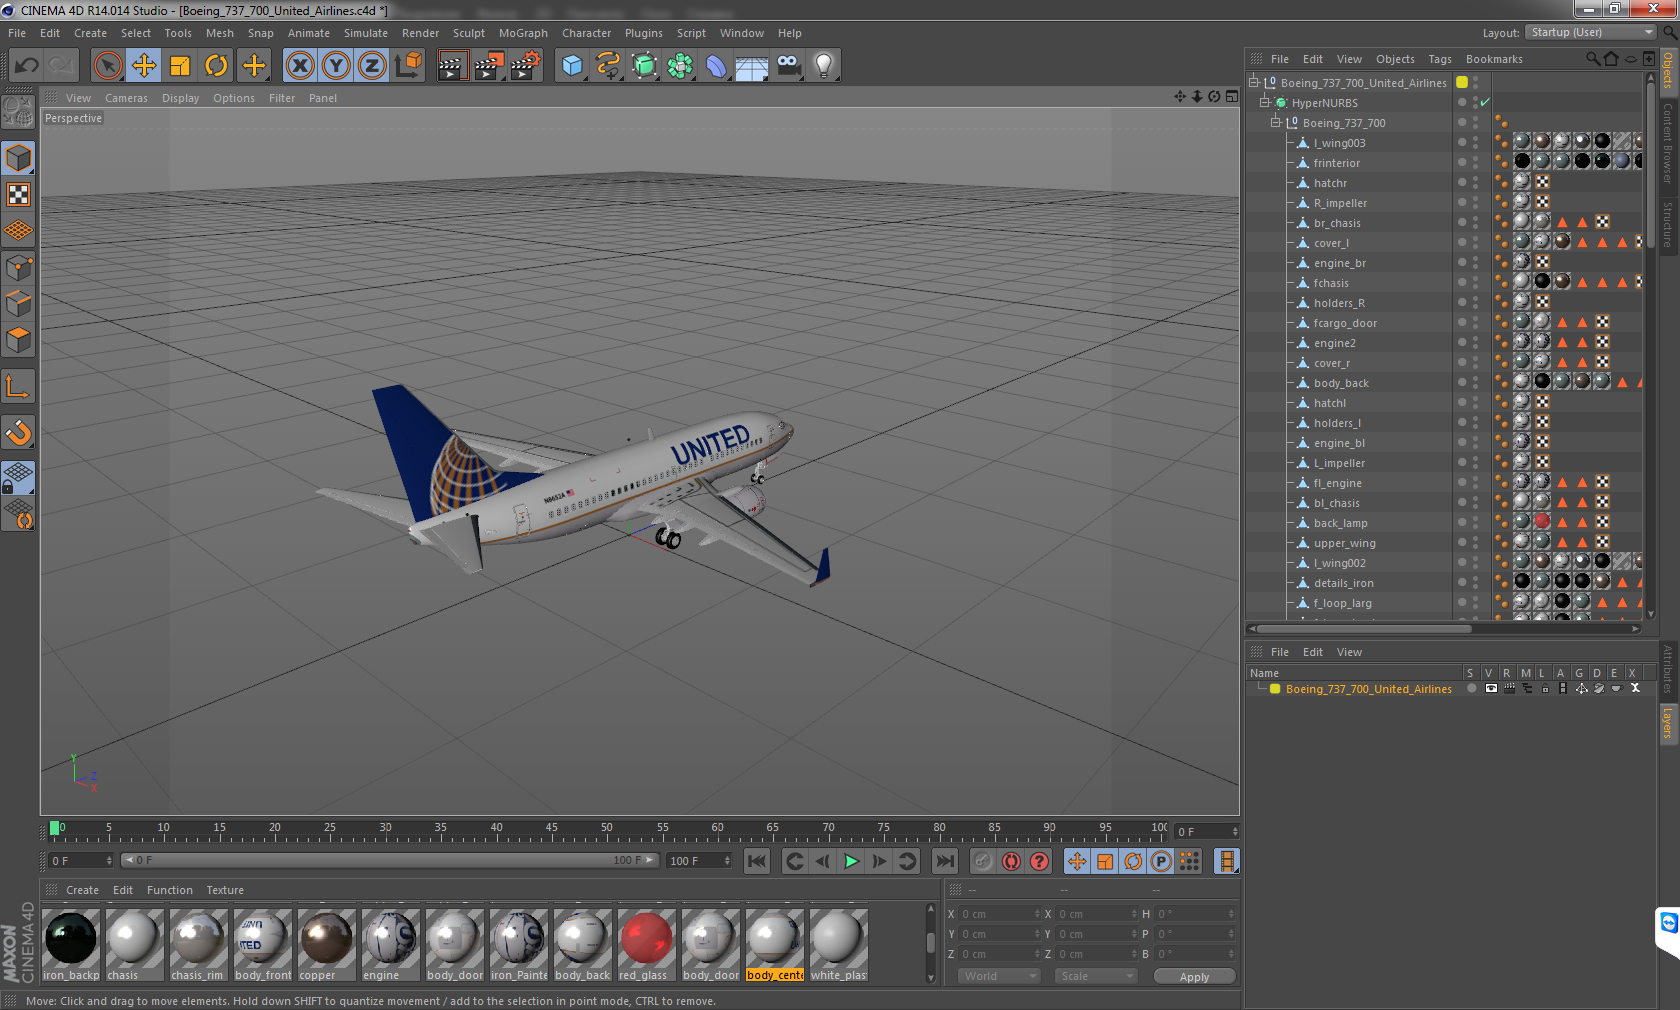Switch to Model mode in left palette

[19, 159]
